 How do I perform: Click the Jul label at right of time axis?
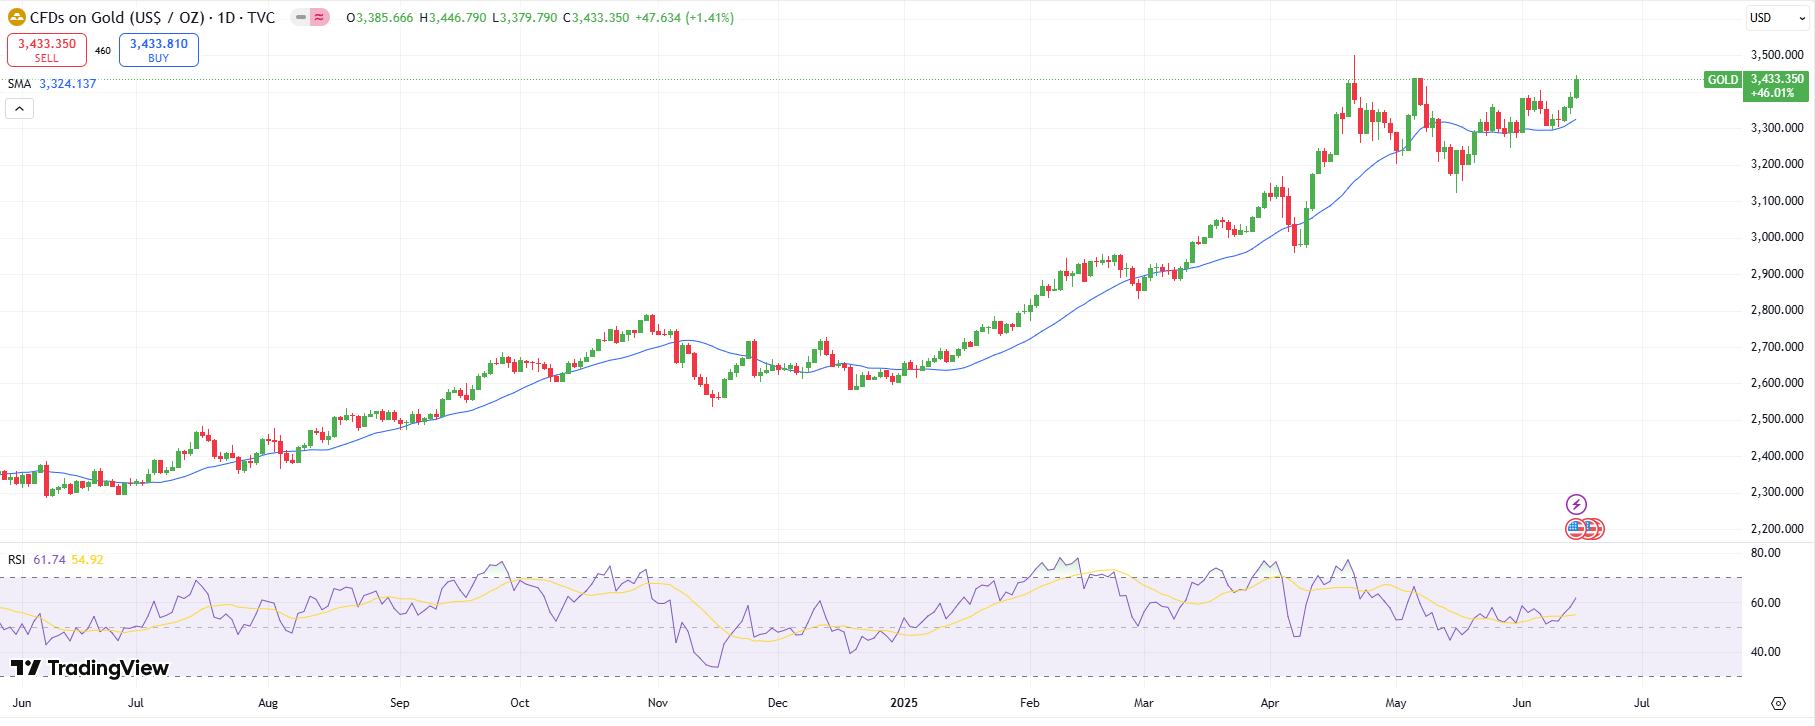[x=1642, y=703]
